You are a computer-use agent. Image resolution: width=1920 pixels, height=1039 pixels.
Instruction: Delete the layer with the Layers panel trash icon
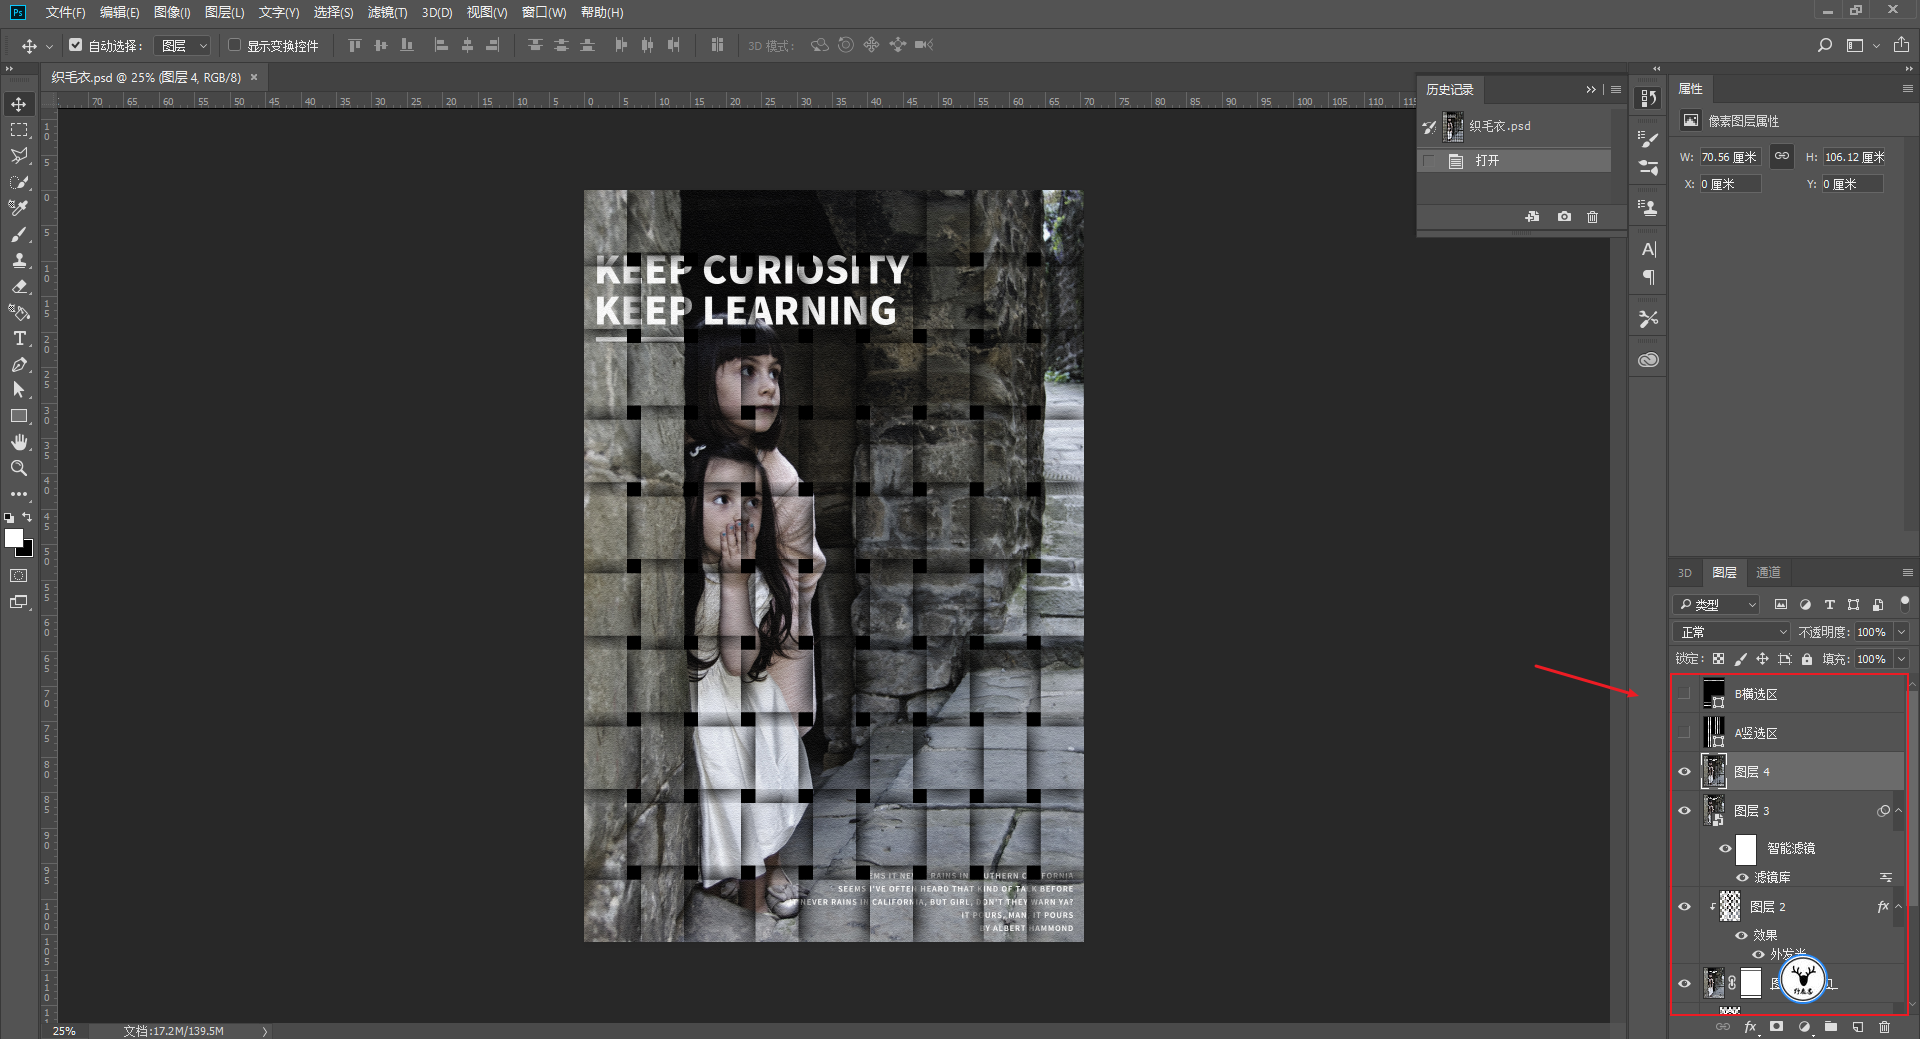[x=1884, y=1027]
